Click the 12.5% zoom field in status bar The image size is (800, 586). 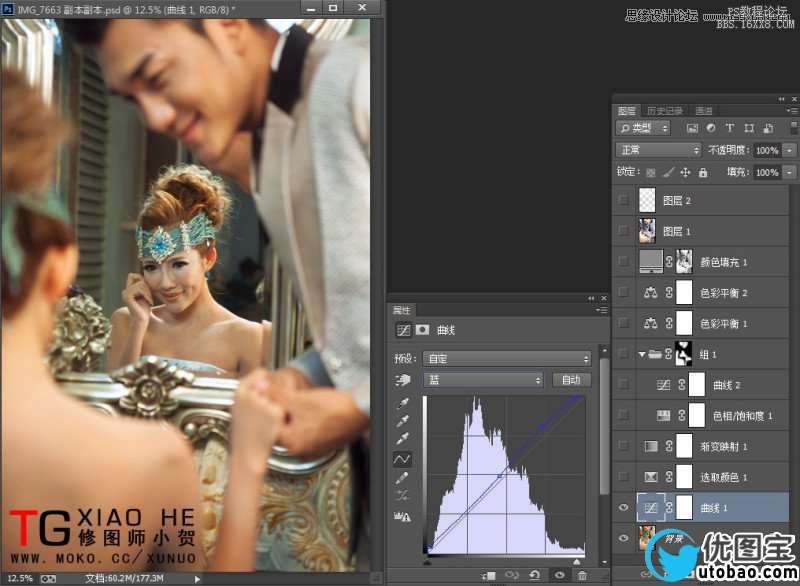click(x=20, y=579)
